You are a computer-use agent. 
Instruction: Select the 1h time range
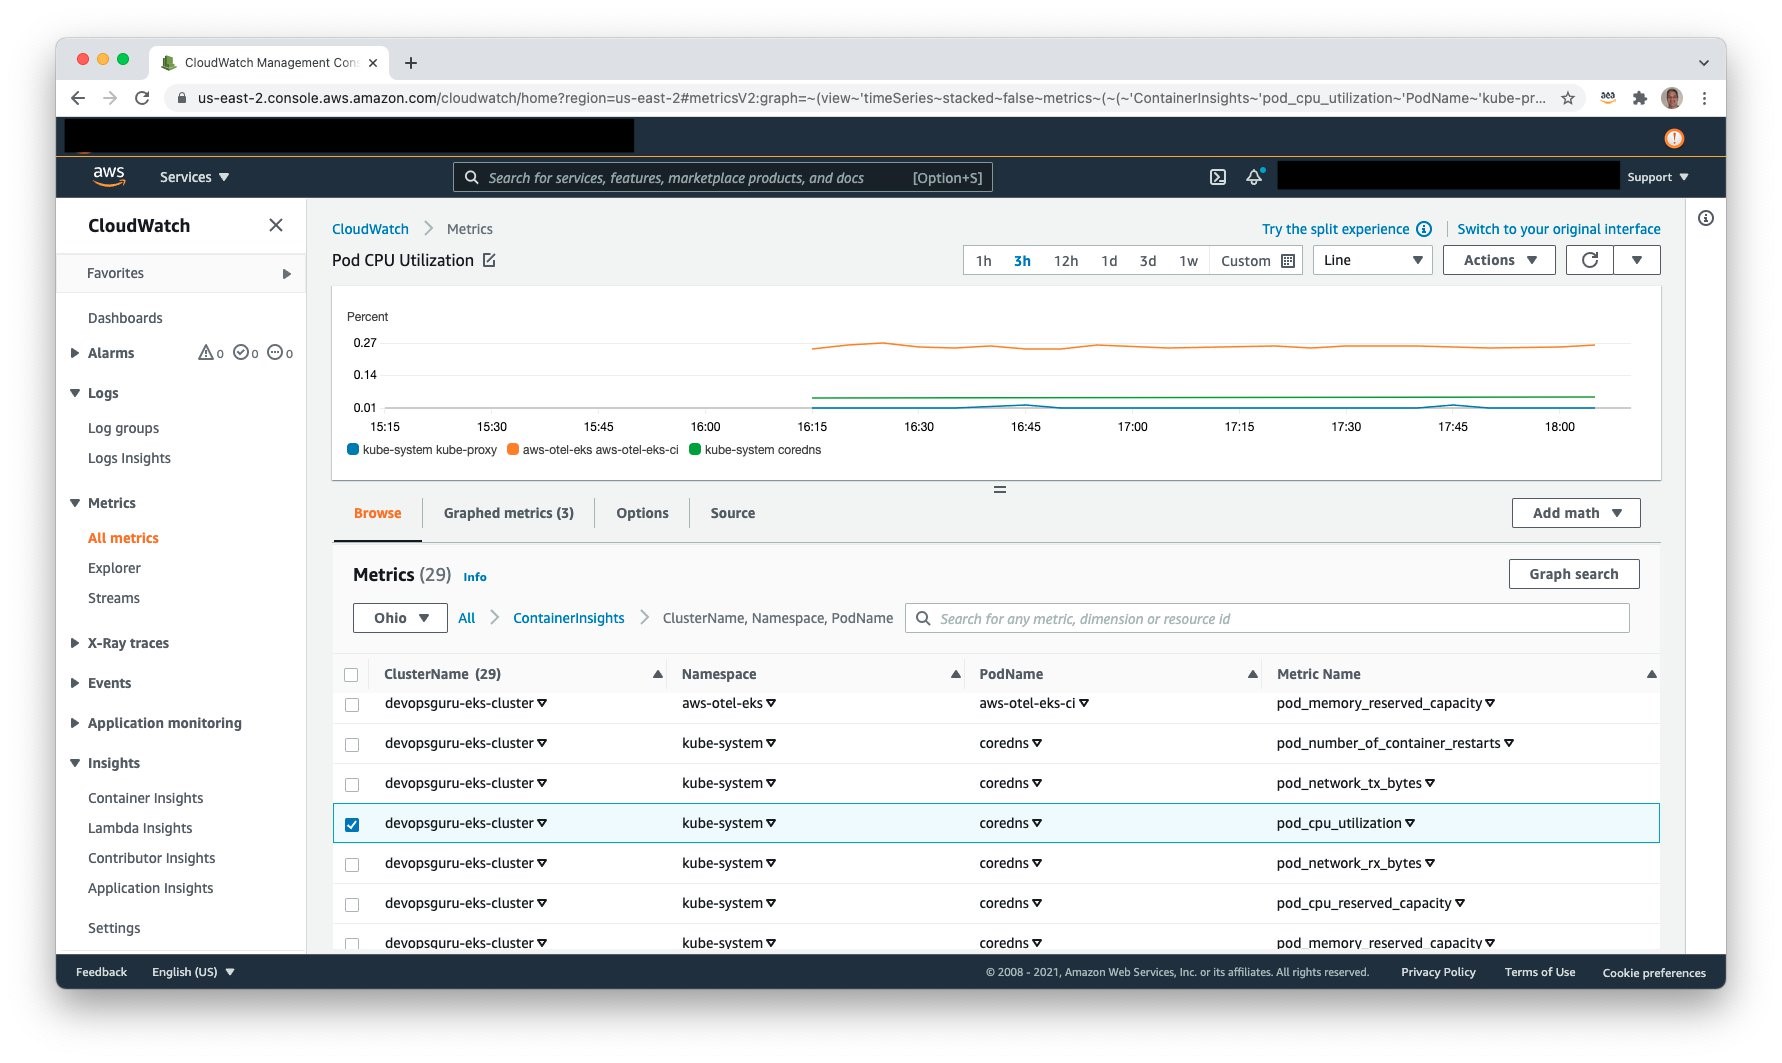[984, 261]
